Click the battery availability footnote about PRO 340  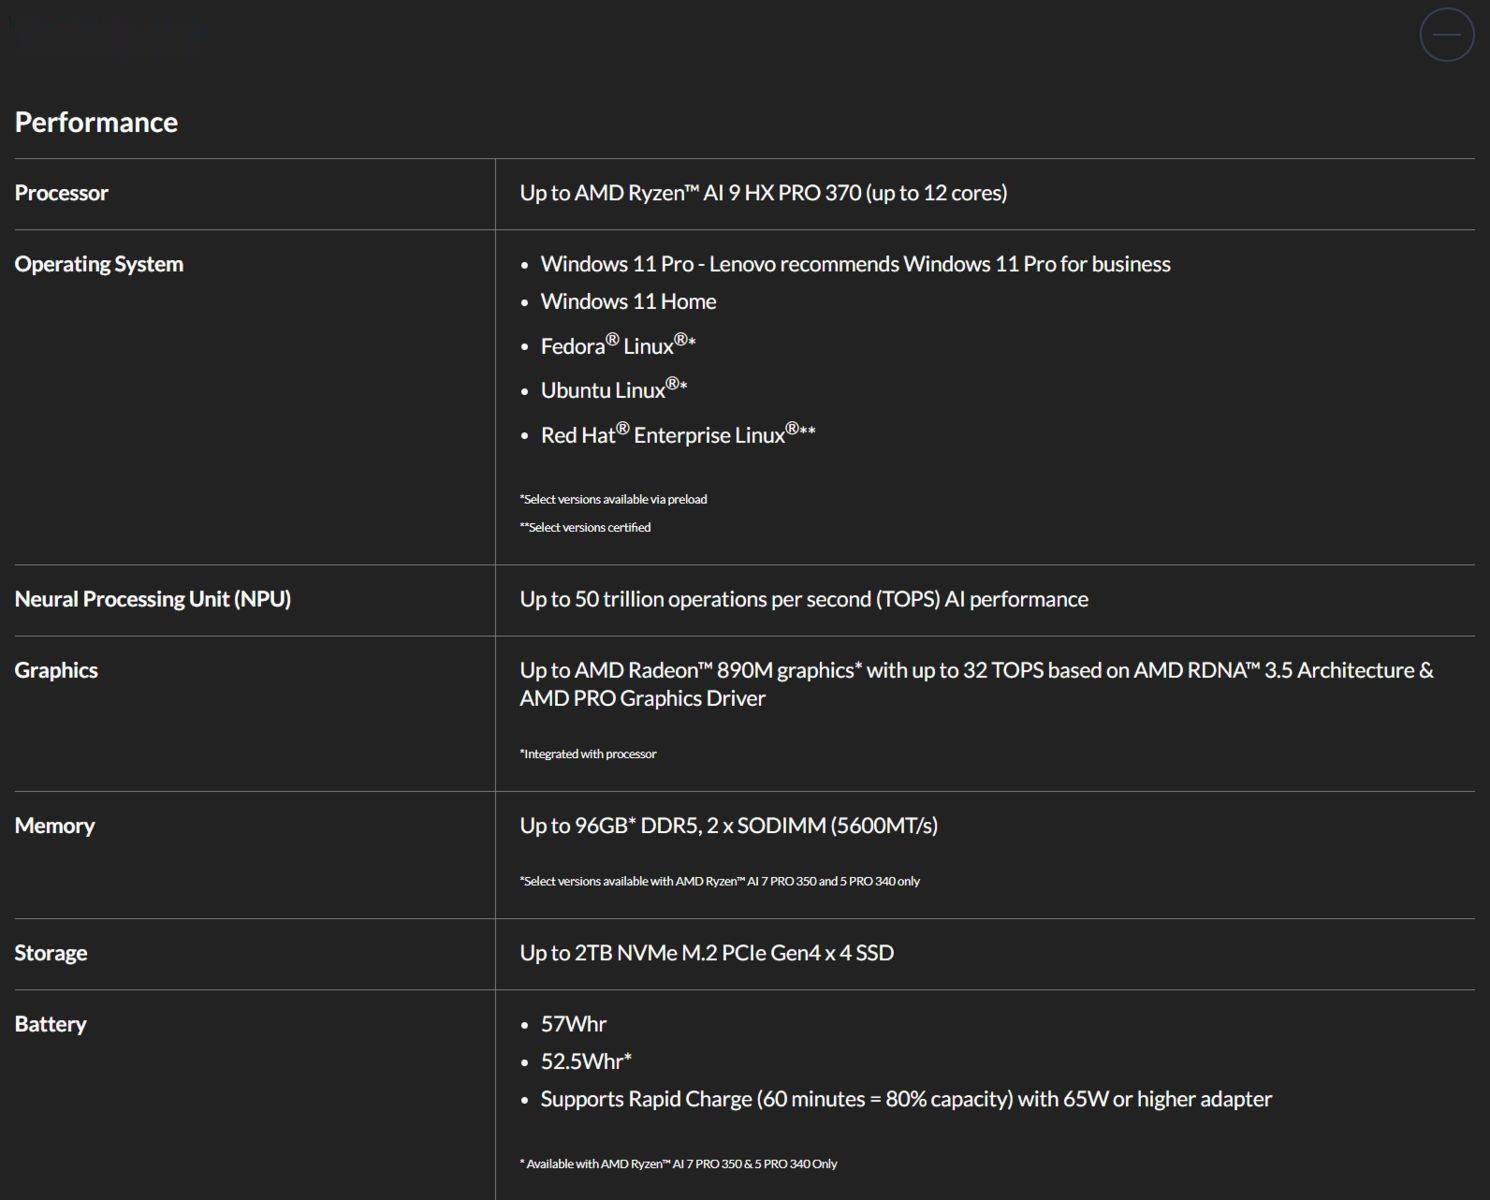678,1164
